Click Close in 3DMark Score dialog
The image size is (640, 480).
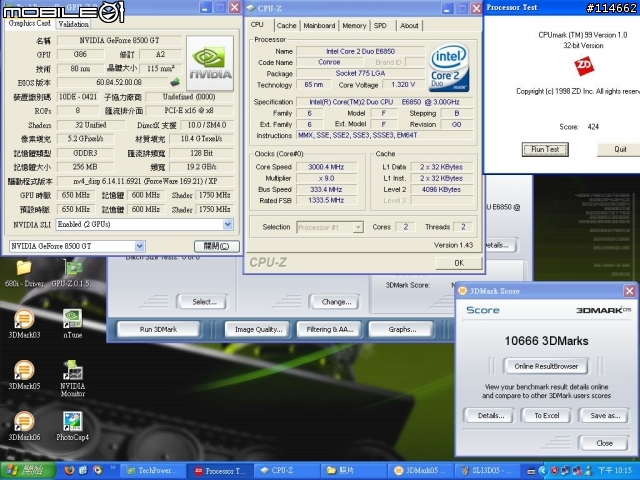coord(604,443)
